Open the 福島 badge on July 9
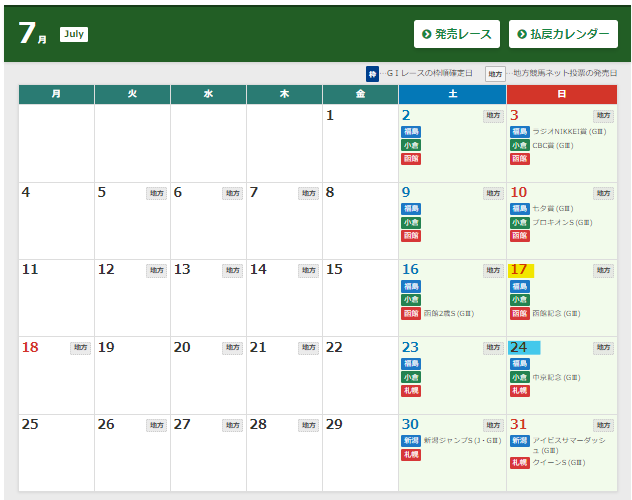The width and height of the screenshot is (632, 500). click(411, 209)
